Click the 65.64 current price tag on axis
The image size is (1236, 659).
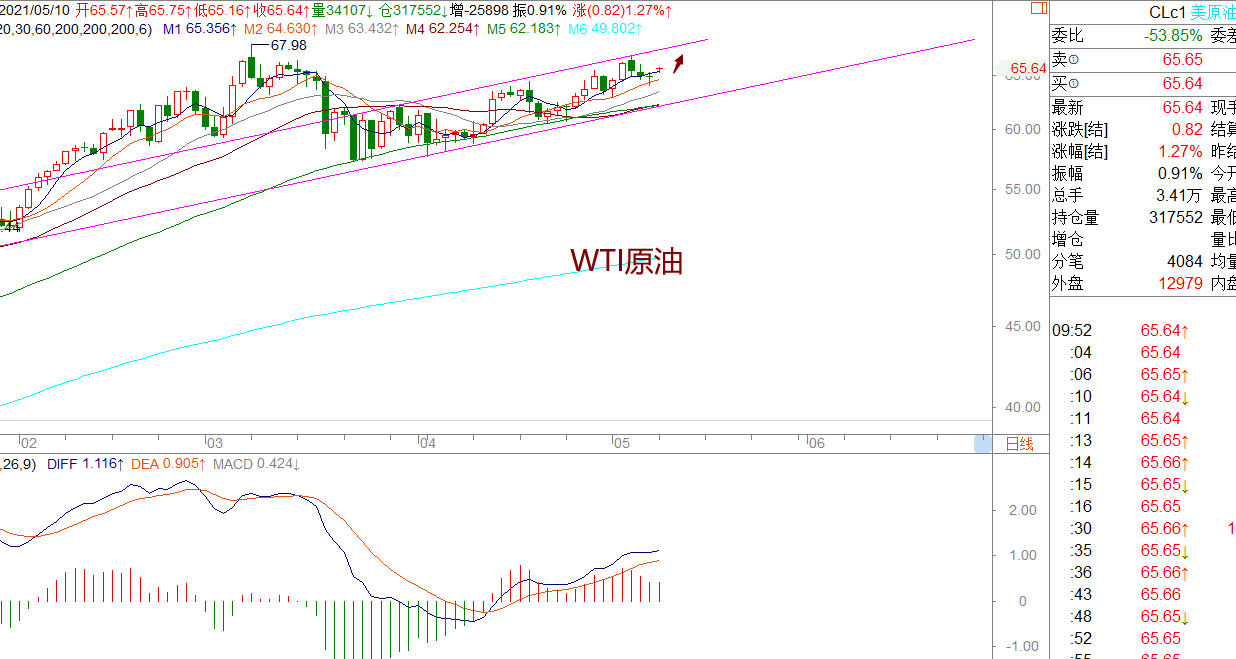pos(1026,69)
